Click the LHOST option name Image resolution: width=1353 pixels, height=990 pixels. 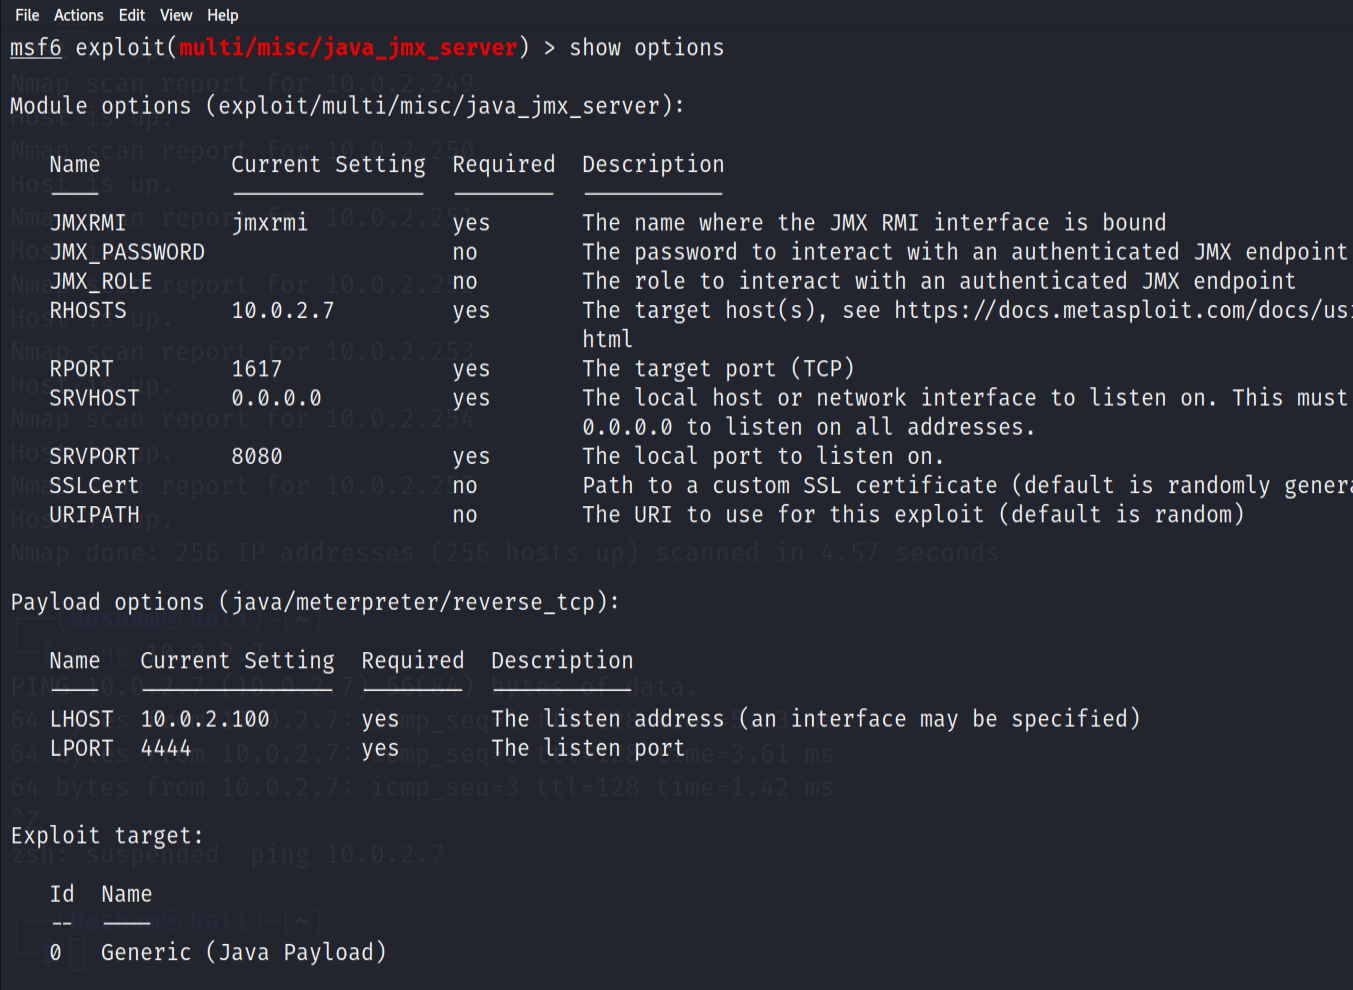(81, 719)
